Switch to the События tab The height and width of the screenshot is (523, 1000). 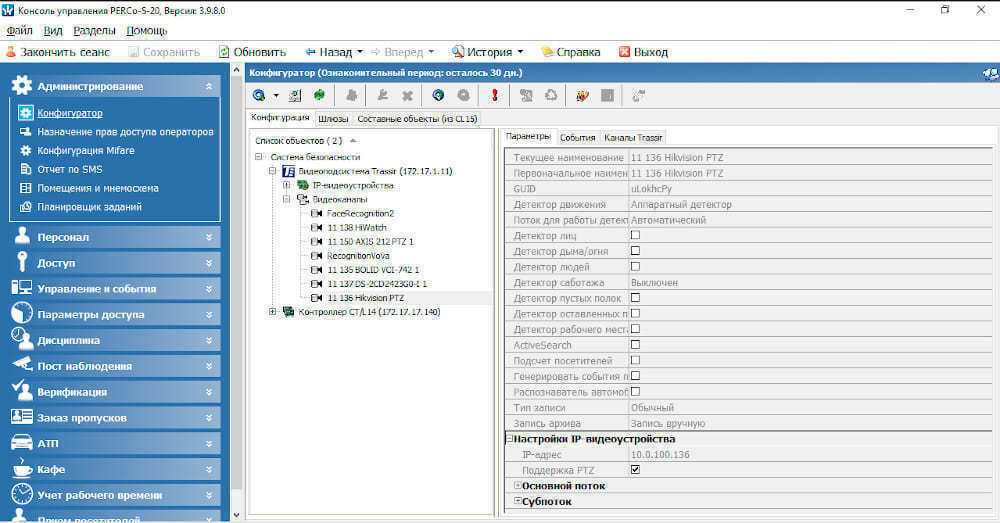[577, 137]
